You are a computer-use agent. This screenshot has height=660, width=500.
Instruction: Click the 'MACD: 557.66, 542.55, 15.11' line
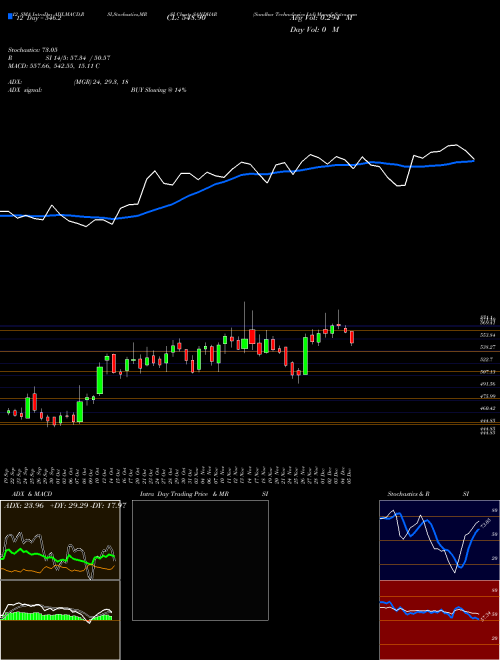click(54, 66)
